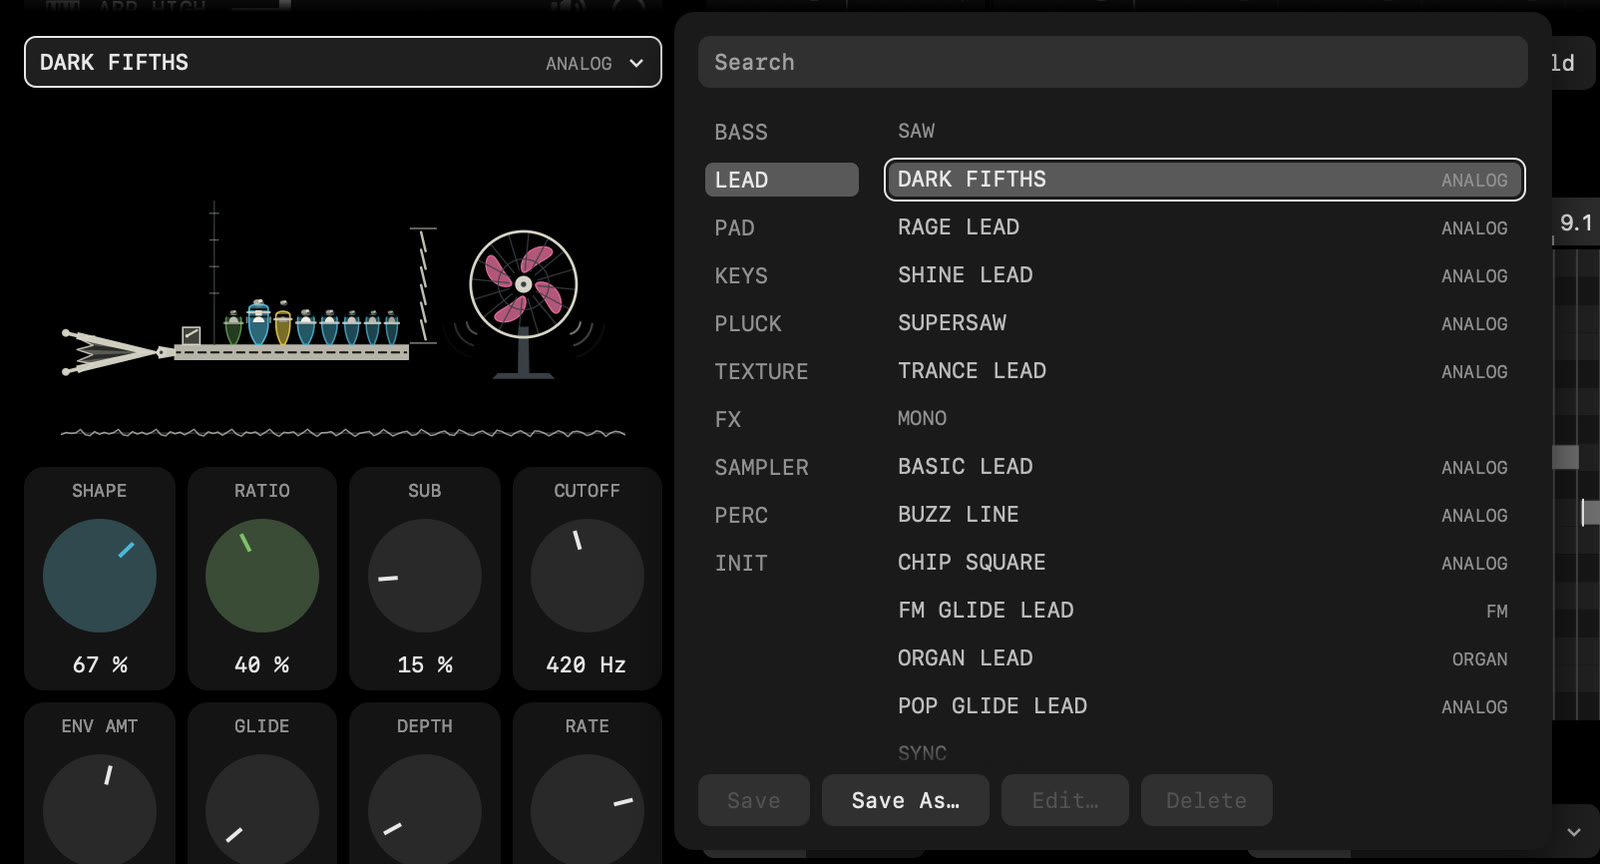This screenshot has width=1600, height=864.
Task: Select the FX category
Action: tap(781, 420)
